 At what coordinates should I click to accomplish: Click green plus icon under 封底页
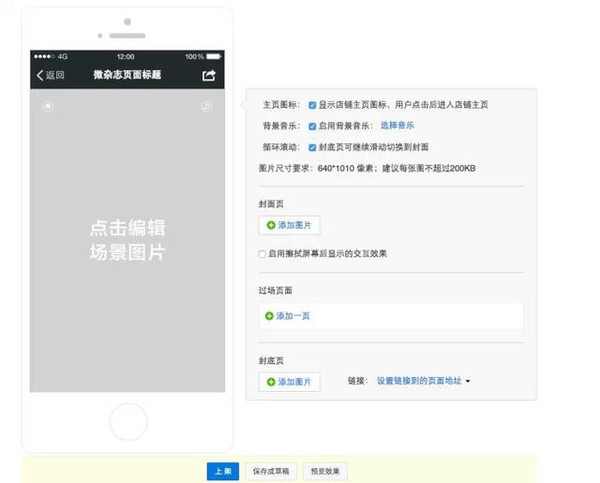coord(271,382)
